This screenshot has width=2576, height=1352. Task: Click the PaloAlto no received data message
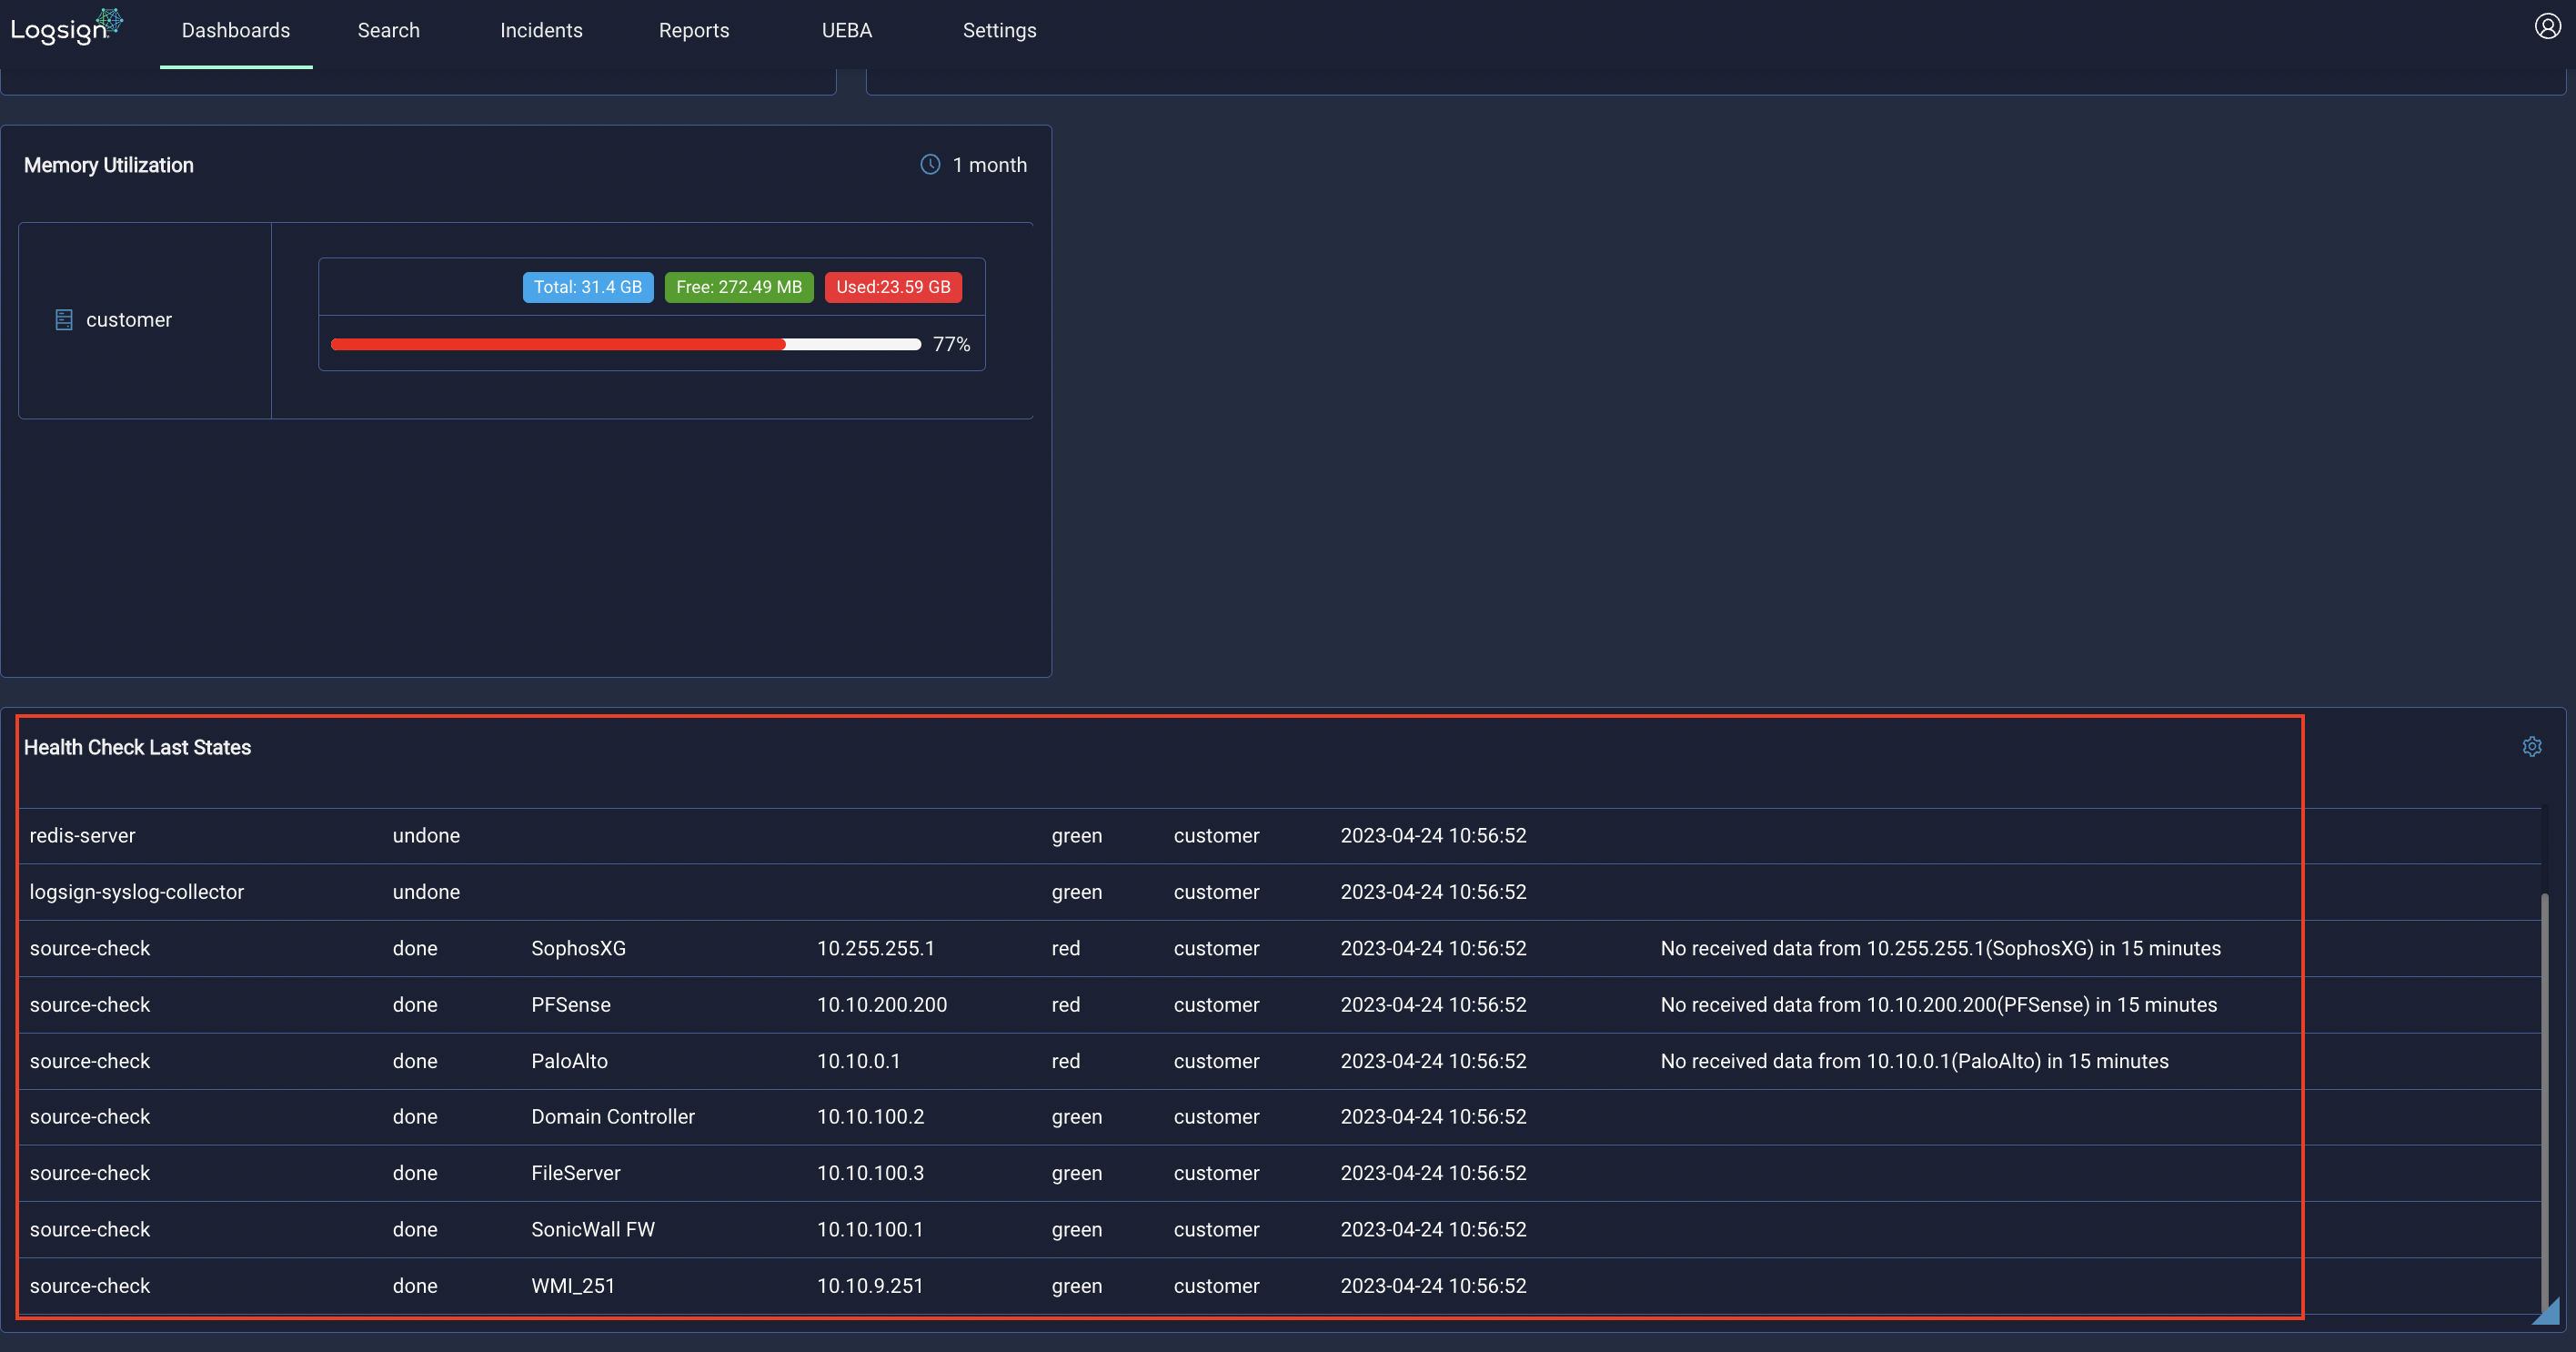click(x=1914, y=1061)
